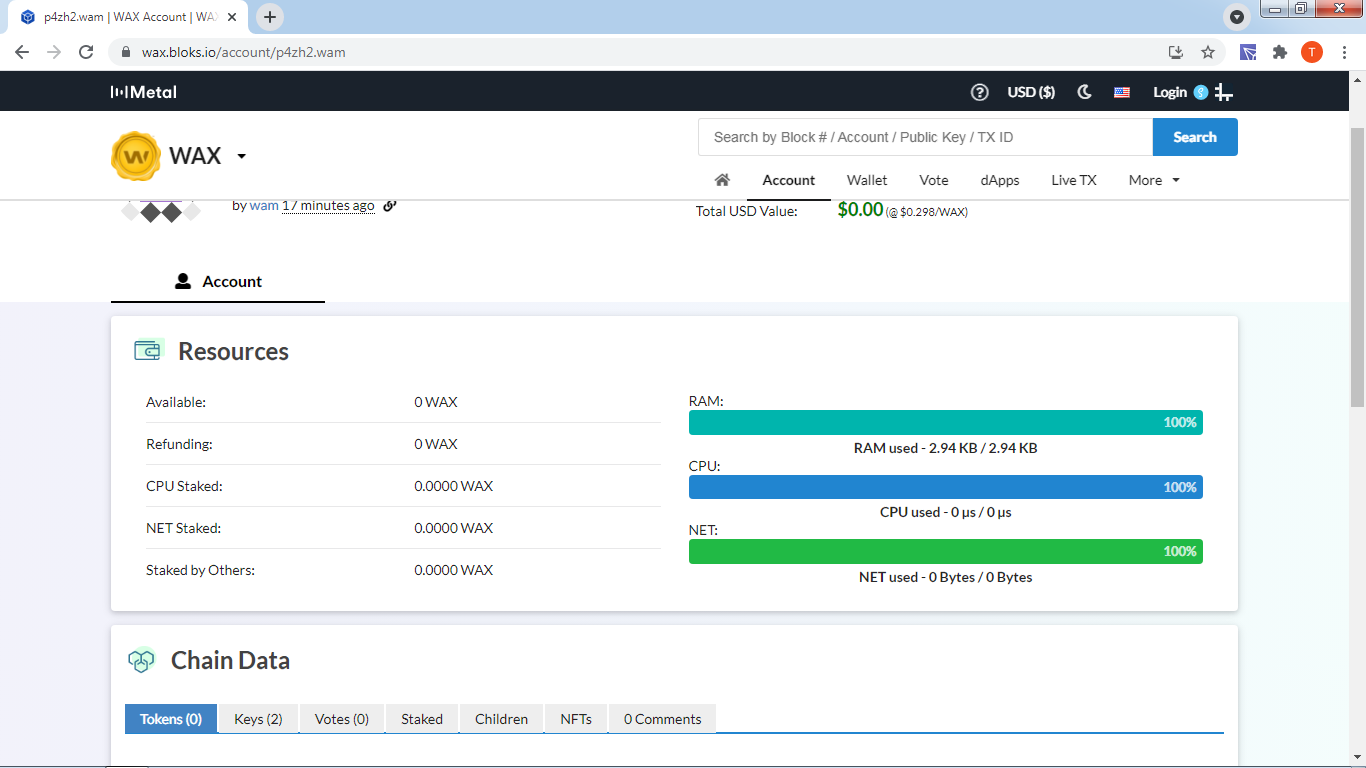This screenshot has height=768, width=1366.
Task: Open the Chrome extensions puzzle icon
Action: tap(1280, 52)
